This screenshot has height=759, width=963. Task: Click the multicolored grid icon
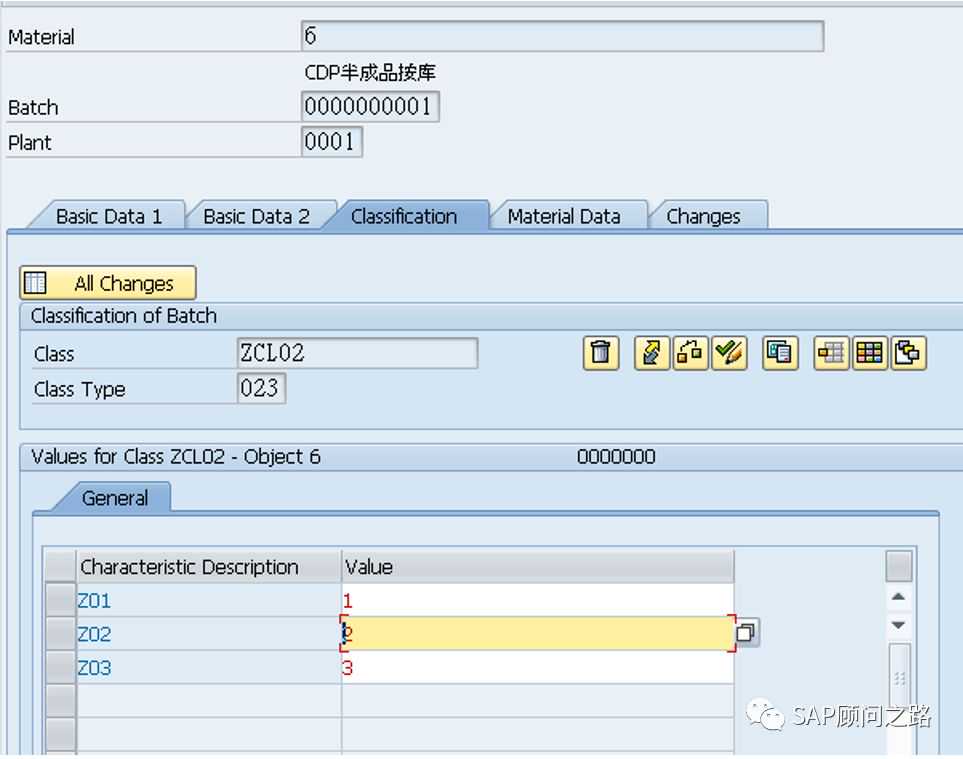870,353
